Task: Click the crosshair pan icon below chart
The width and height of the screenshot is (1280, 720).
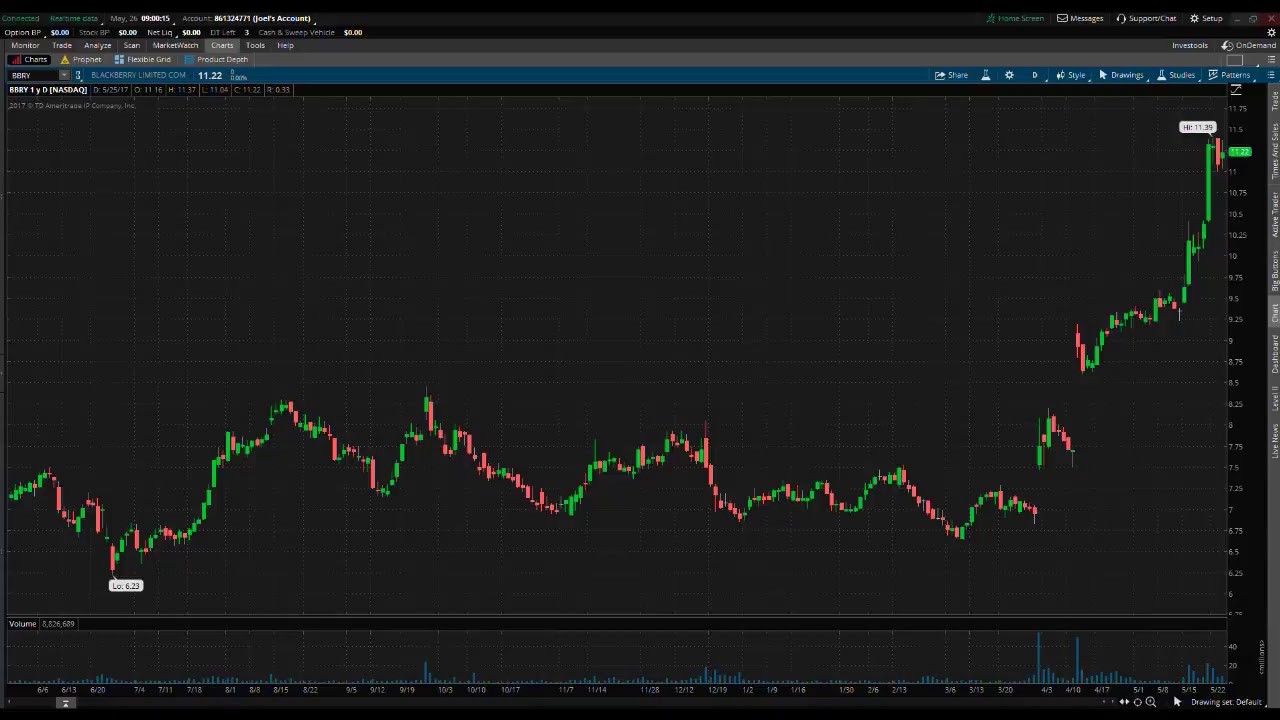Action: coord(1137,702)
